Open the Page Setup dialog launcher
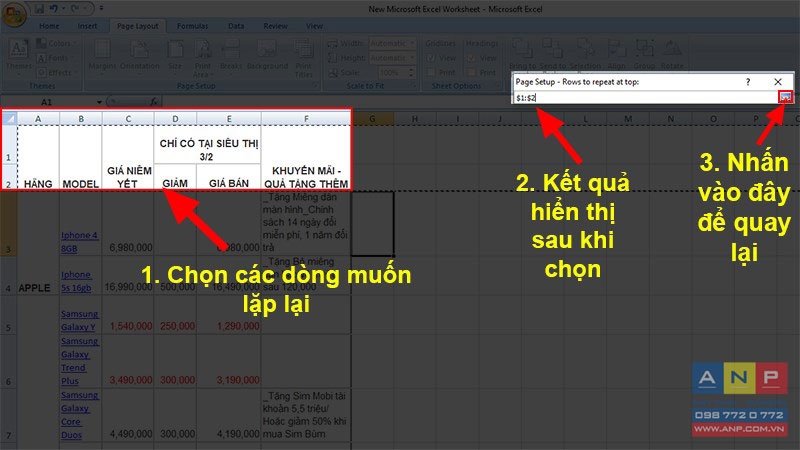This screenshot has width=800, height=450. coord(315,86)
